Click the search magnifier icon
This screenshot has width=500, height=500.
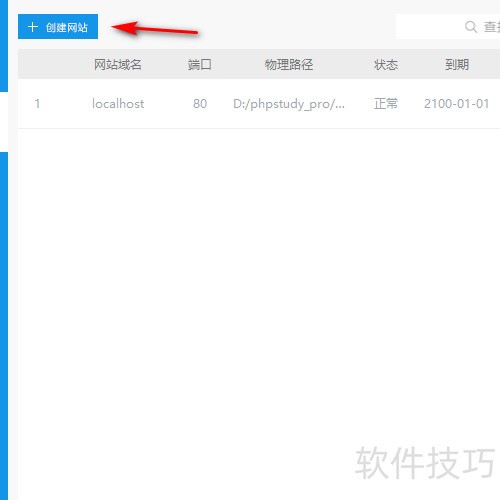(x=471, y=27)
